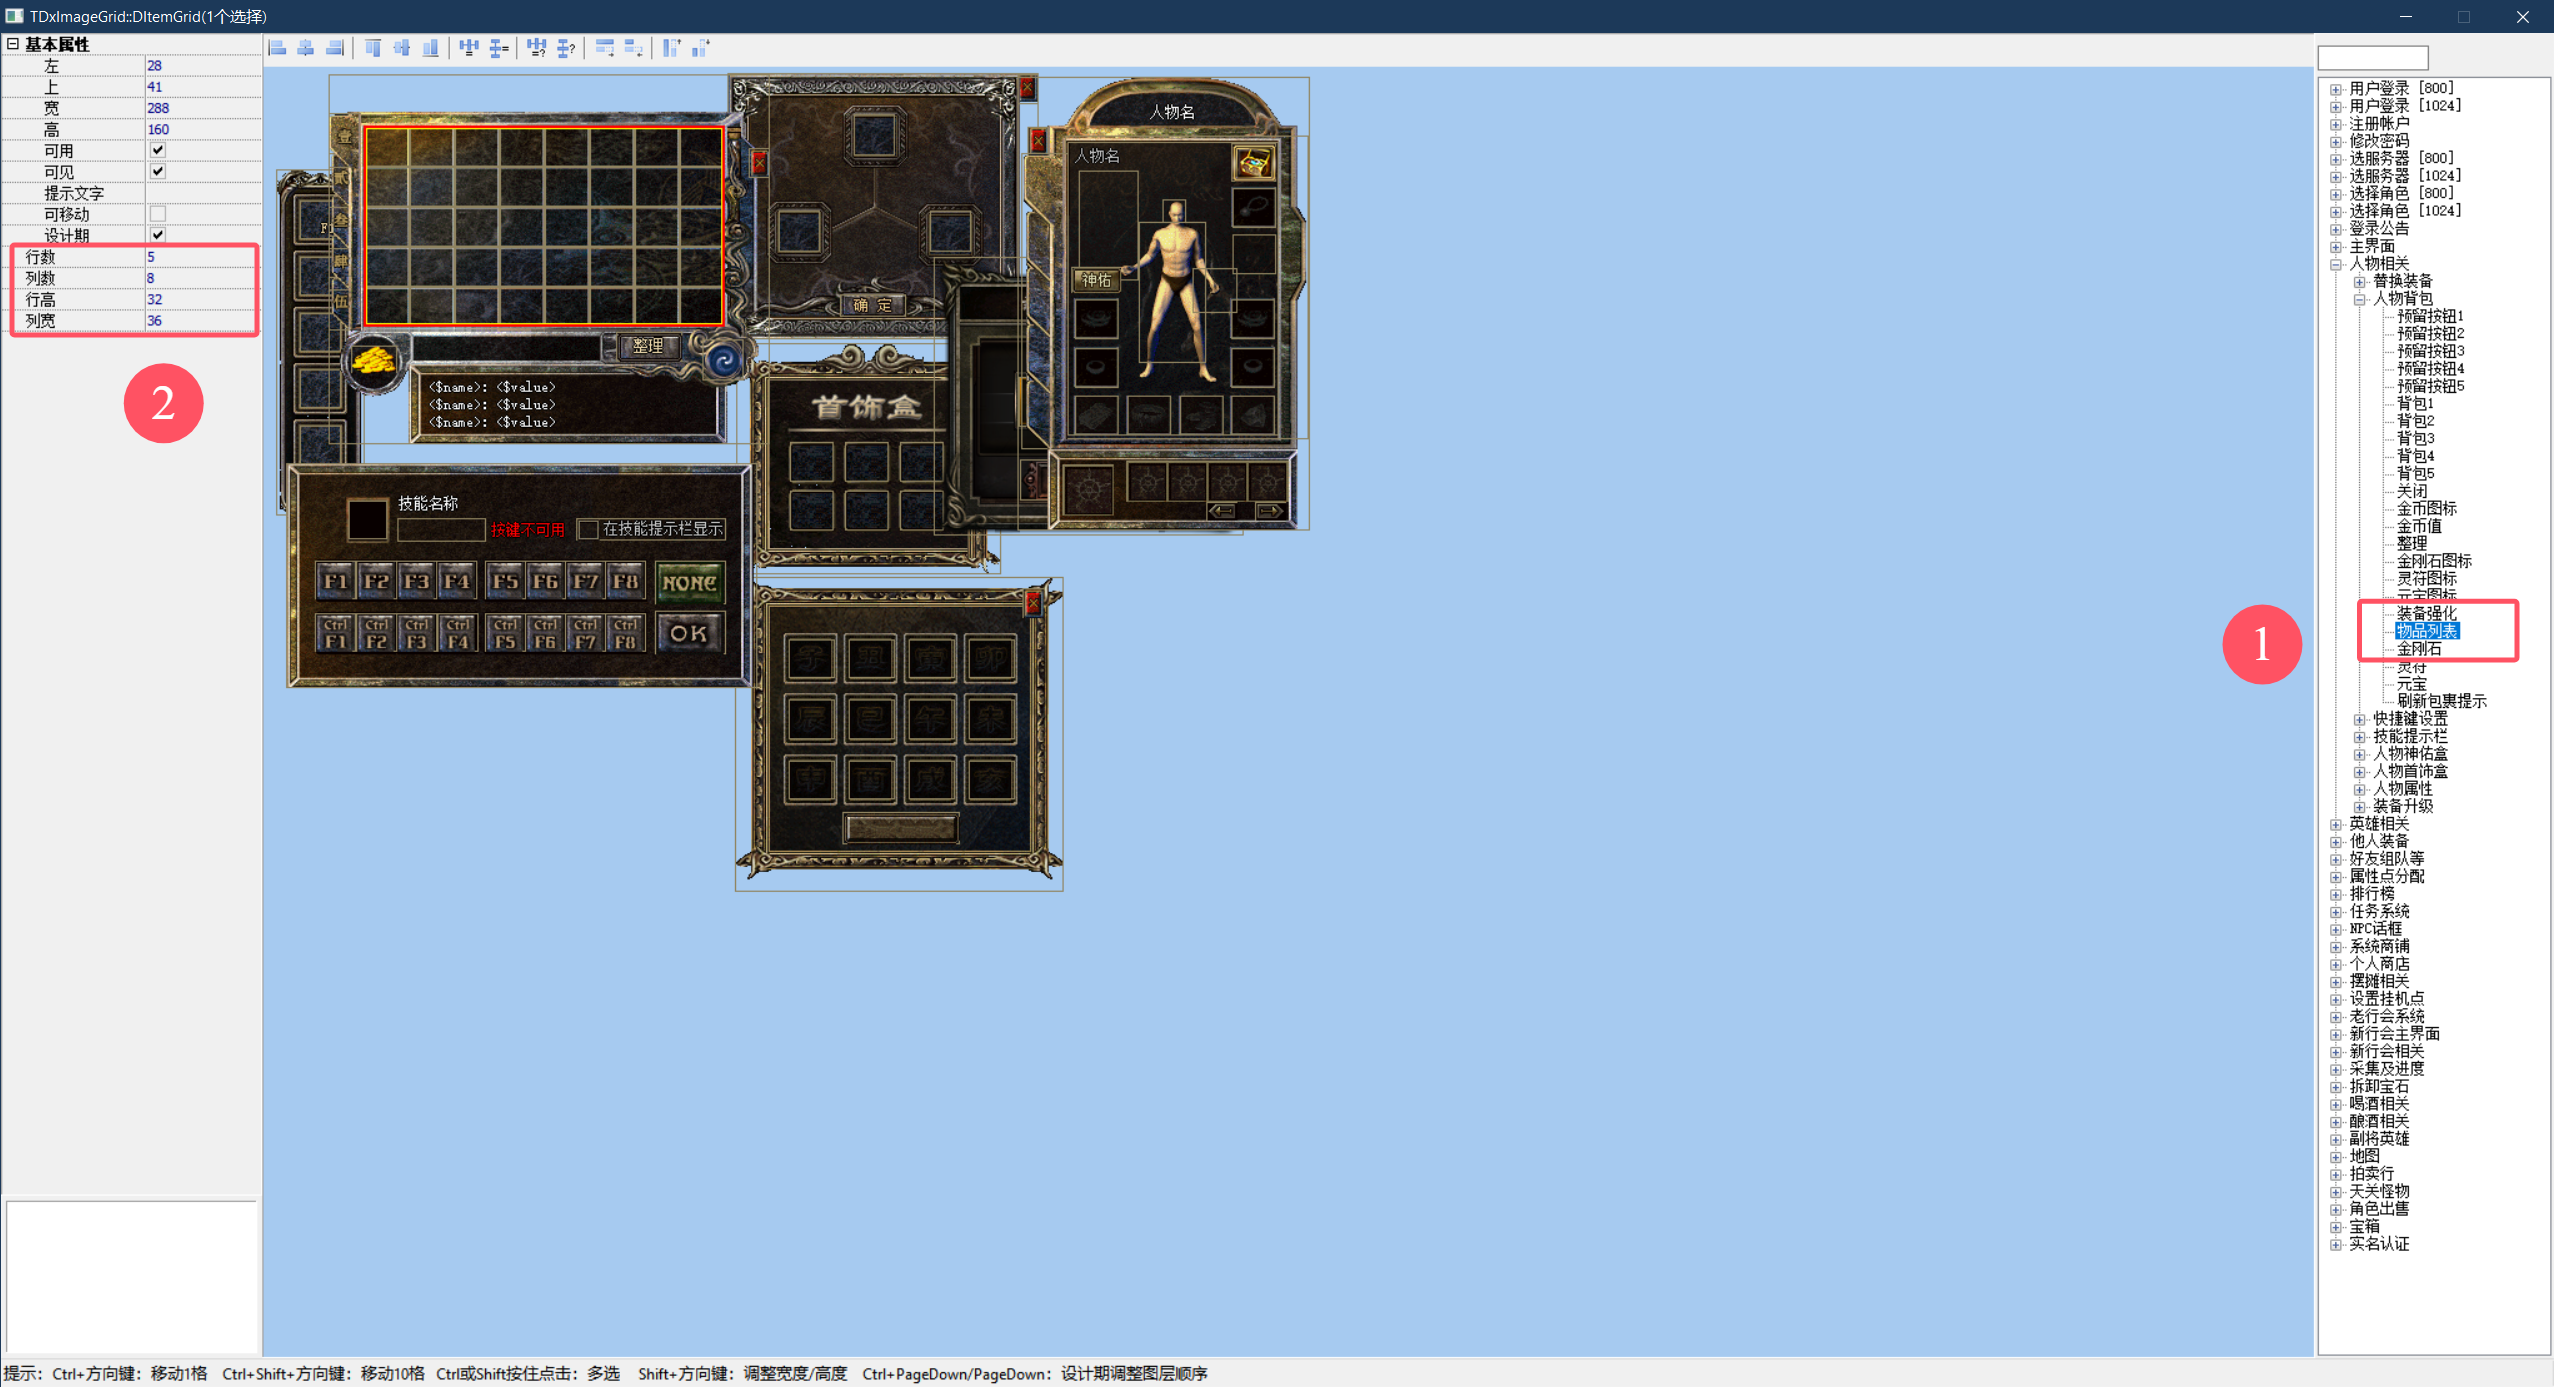Expand the 用户登录 [800] tree node

pos(2336,89)
